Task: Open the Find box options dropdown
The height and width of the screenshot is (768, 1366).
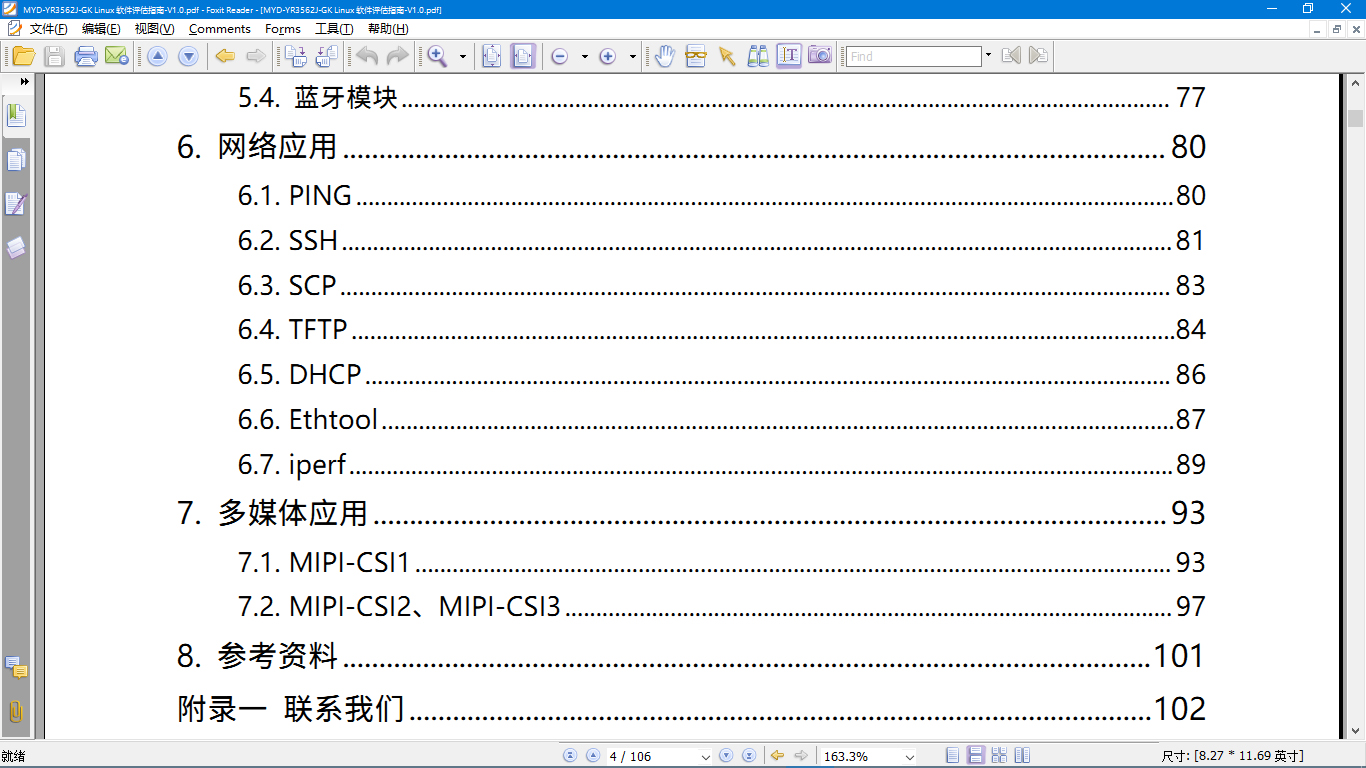Action: (x=988, y=55)
